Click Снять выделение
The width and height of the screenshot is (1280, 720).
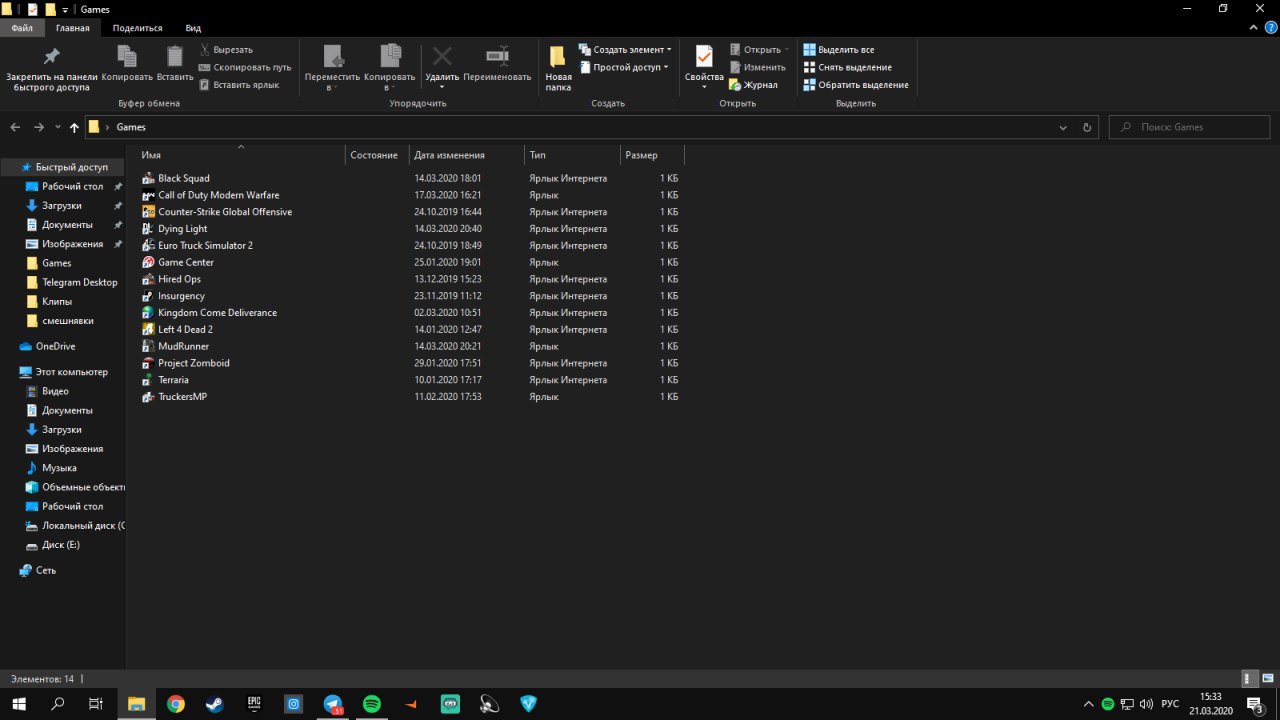847,67
